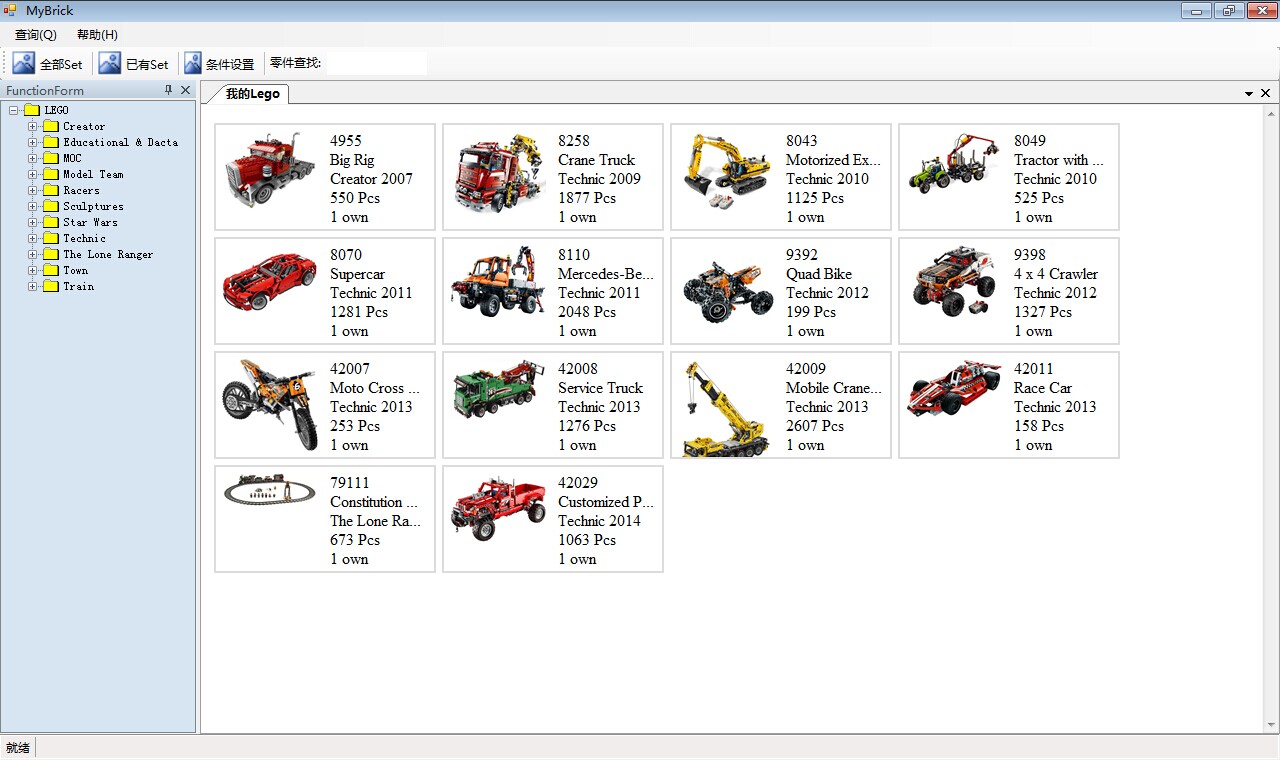Click the 'Creator 2007' text
The height and width of the screenshot is (760, 1280).
[371, 179]
